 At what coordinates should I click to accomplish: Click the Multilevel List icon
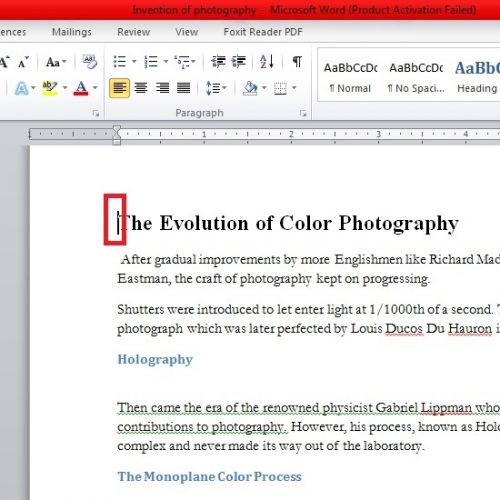(182, 62)
